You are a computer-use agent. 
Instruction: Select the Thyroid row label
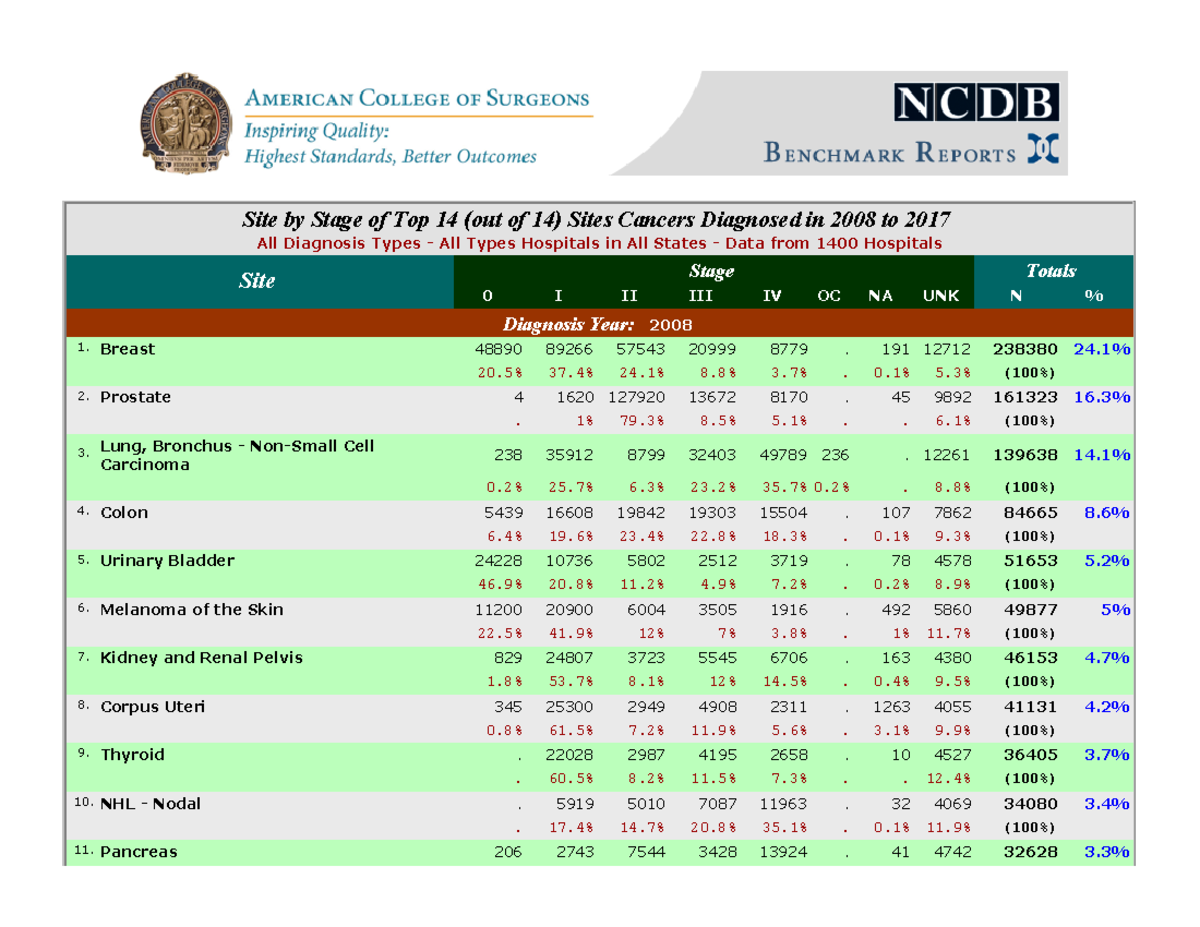(x=132, y=754)
